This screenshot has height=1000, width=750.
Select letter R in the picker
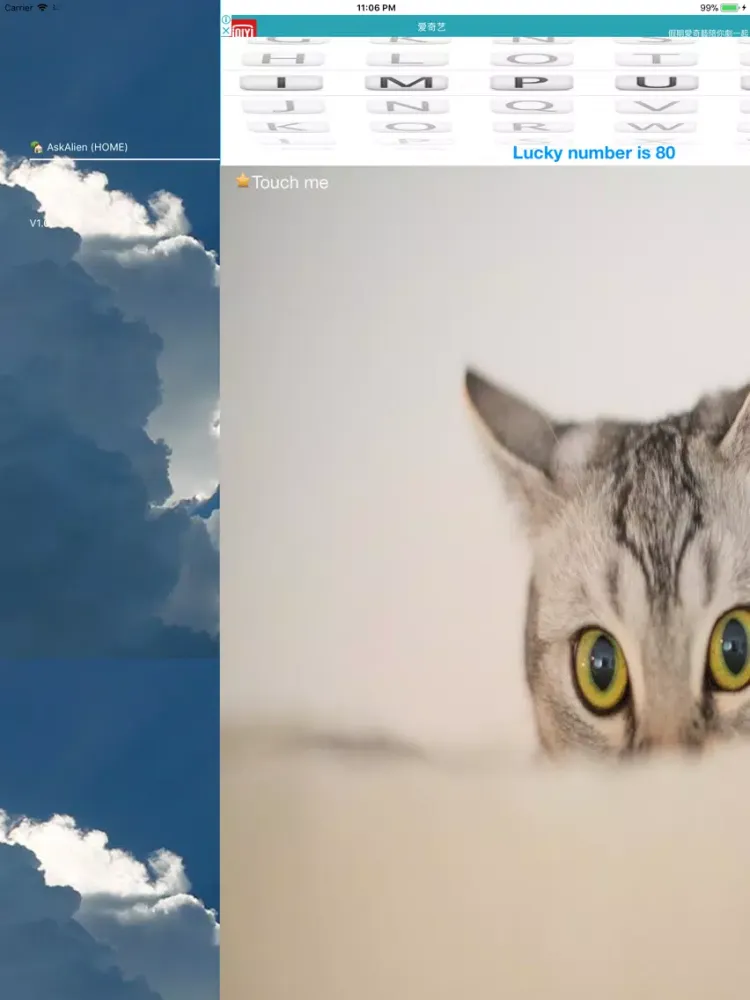(531, 127)
